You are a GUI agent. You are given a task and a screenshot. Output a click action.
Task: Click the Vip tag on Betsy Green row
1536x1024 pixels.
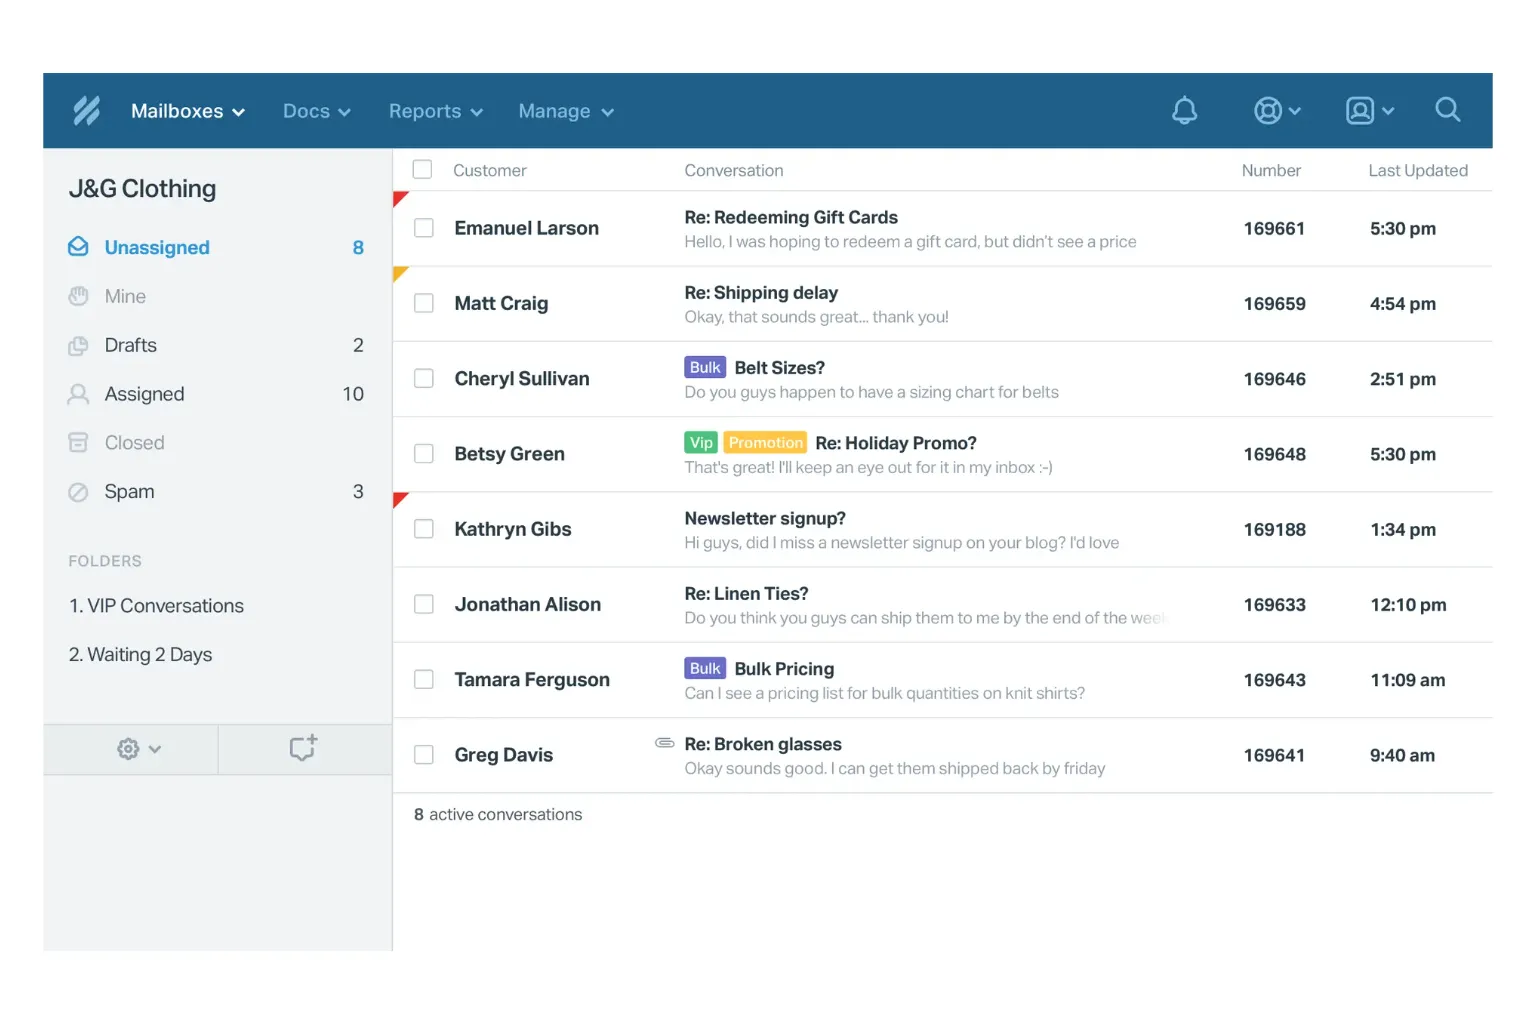click(701, 442)
